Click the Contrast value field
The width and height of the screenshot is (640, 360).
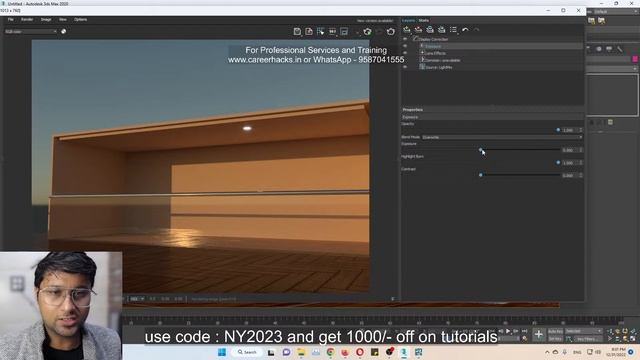570,176
